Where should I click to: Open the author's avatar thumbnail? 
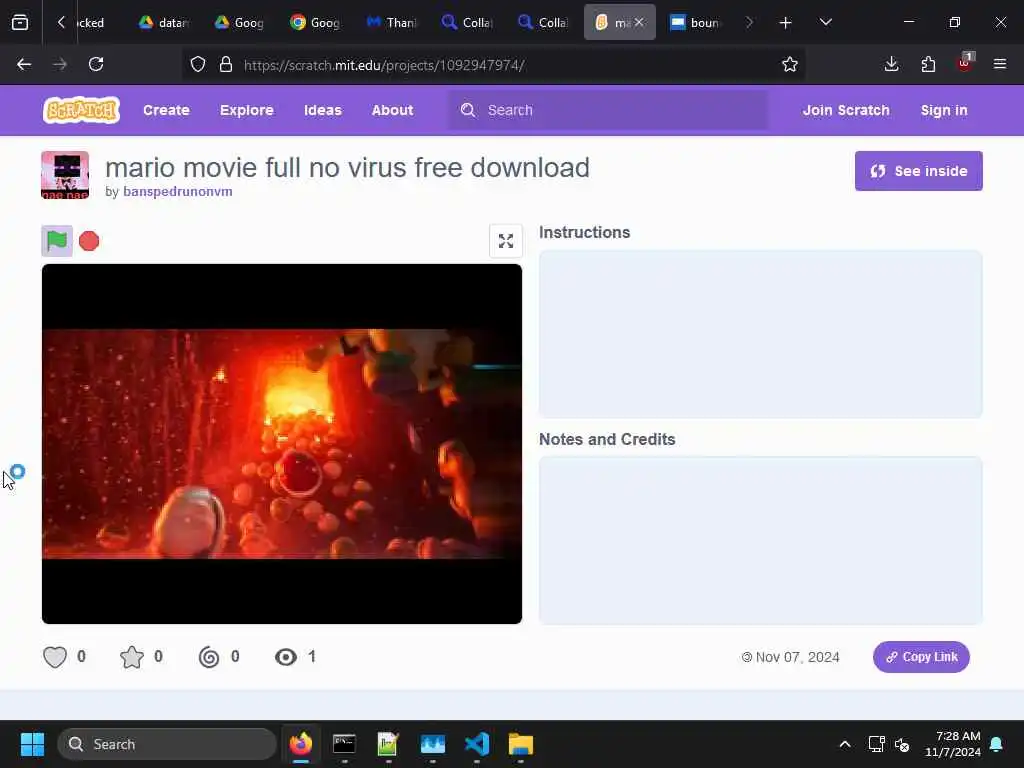coord(65,174)
